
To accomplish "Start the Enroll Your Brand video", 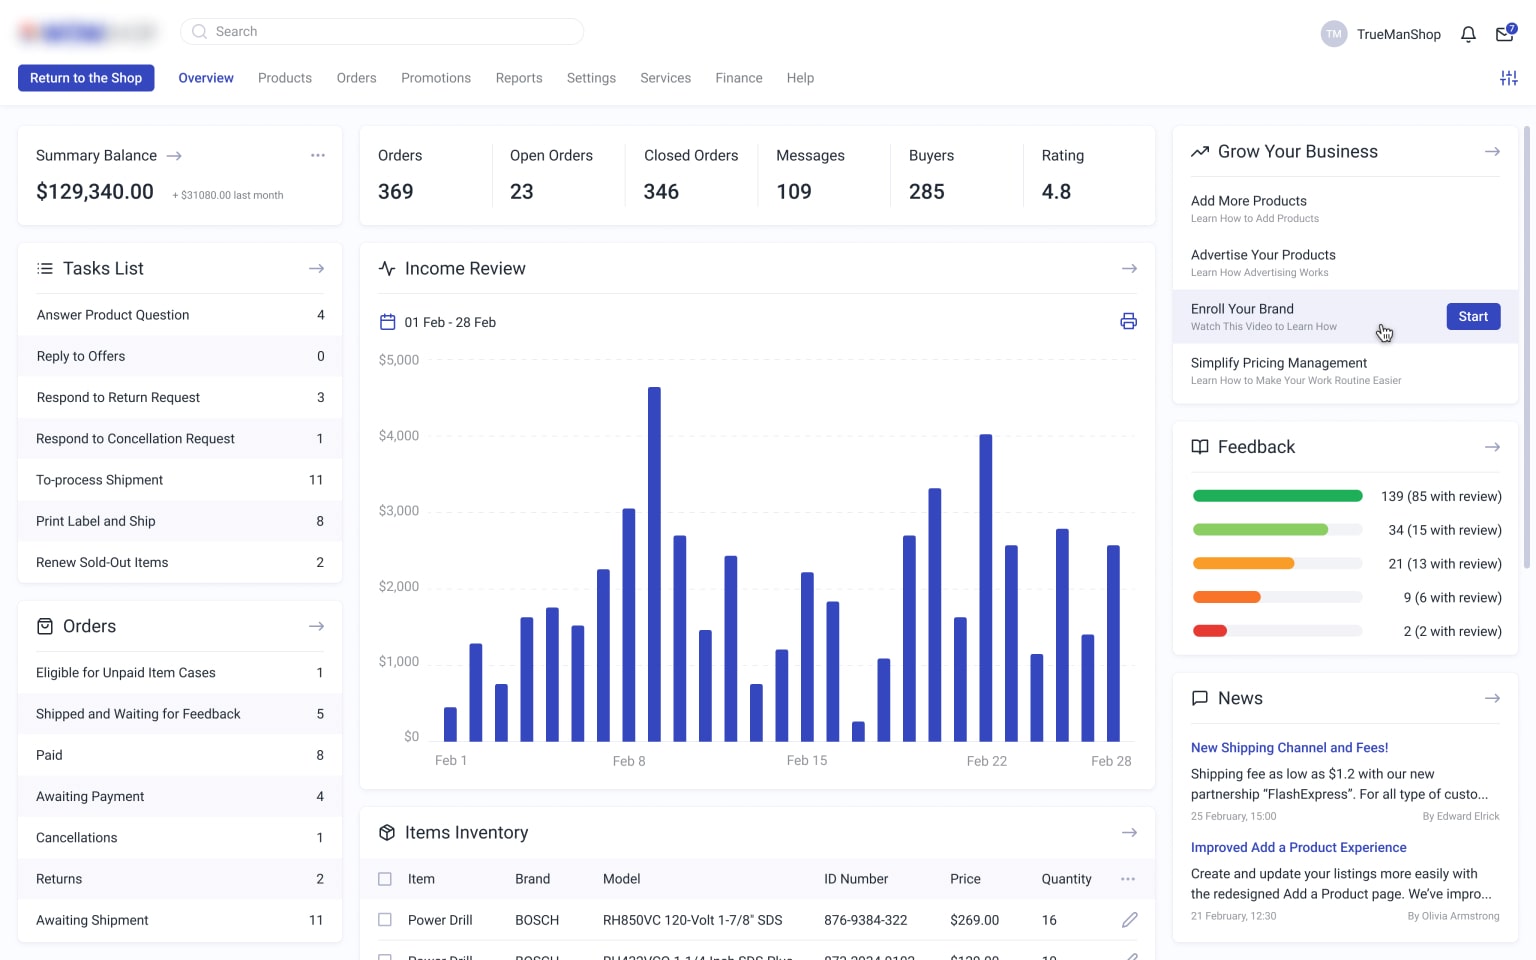I will (1473, 316).
